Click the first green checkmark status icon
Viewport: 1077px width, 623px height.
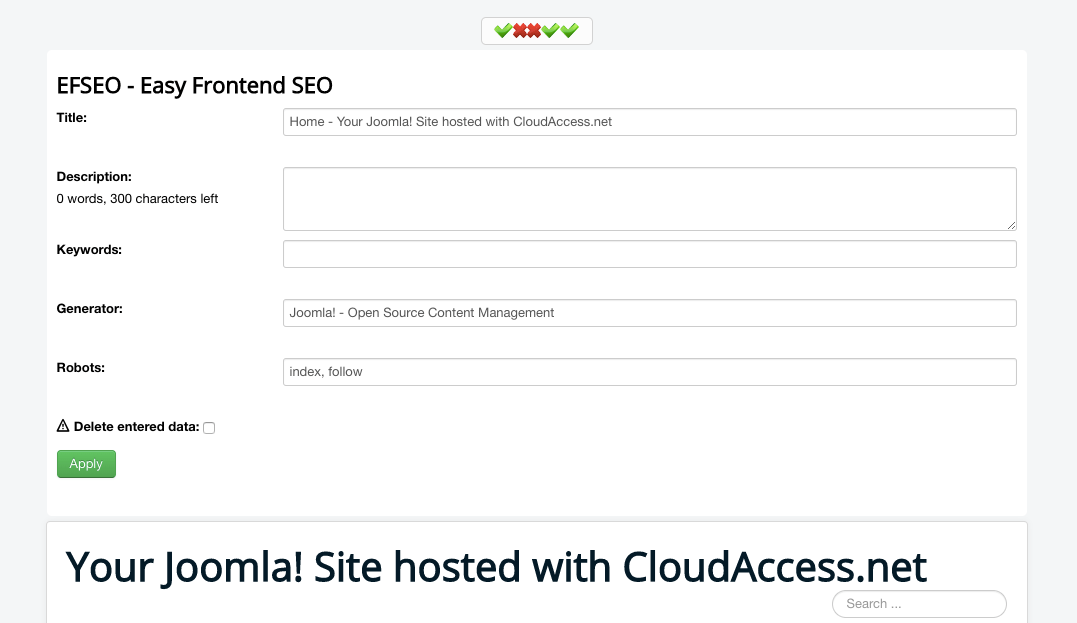(x=503, y=30)
